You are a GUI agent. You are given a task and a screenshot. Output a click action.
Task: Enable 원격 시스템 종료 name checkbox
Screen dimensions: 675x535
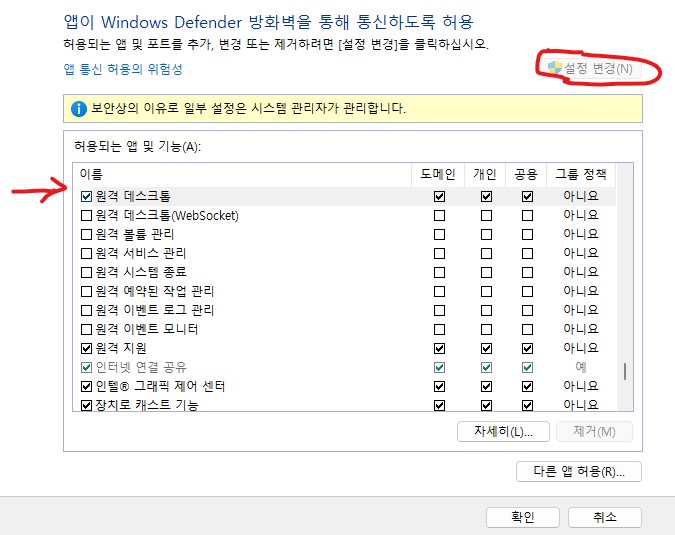(87, 272)
